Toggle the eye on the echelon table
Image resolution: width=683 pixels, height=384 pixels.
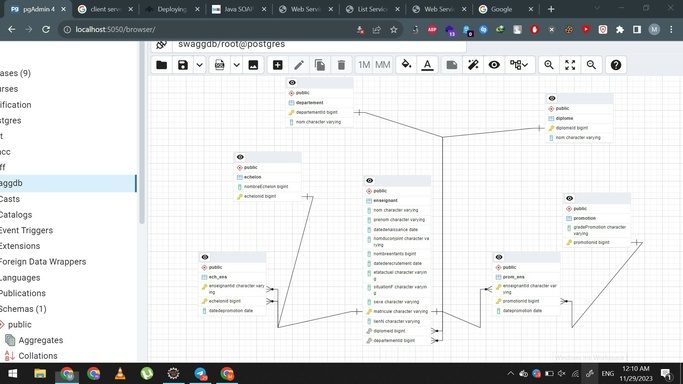(x=240, y=157)
